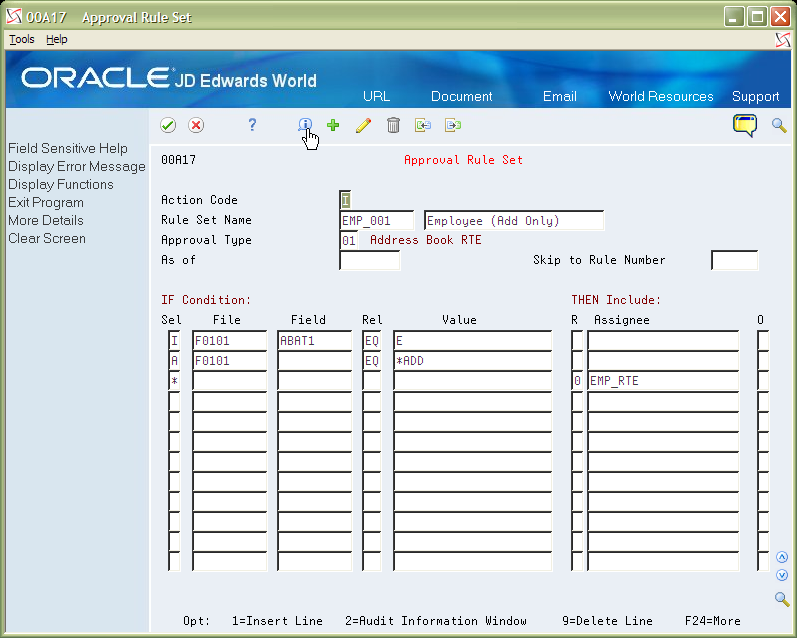Click the Value field containing *ADD
Screen dimensions: 797x638
(x=473, y=361)
